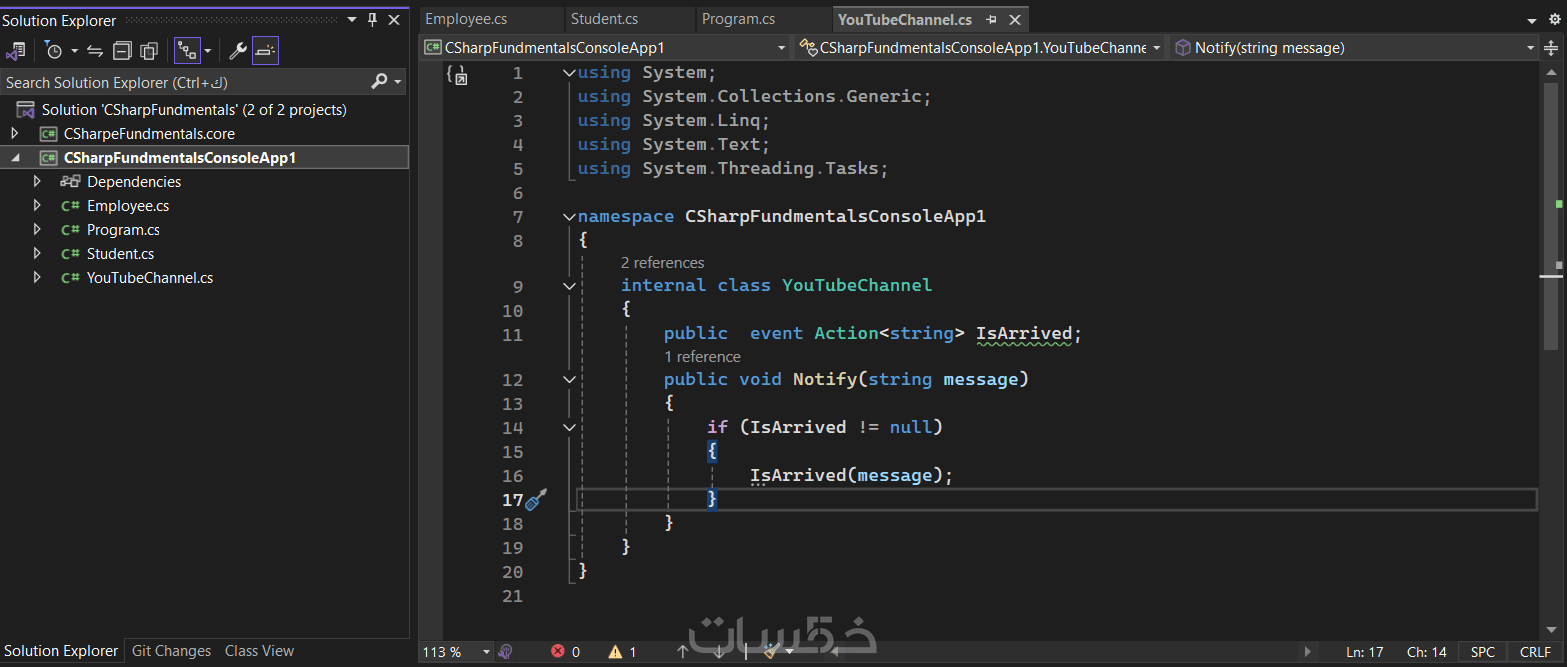Open Pending Changes Filter dropdown arrow
1567x667 pixels.
pyautogui.click(x=74, y=50)
